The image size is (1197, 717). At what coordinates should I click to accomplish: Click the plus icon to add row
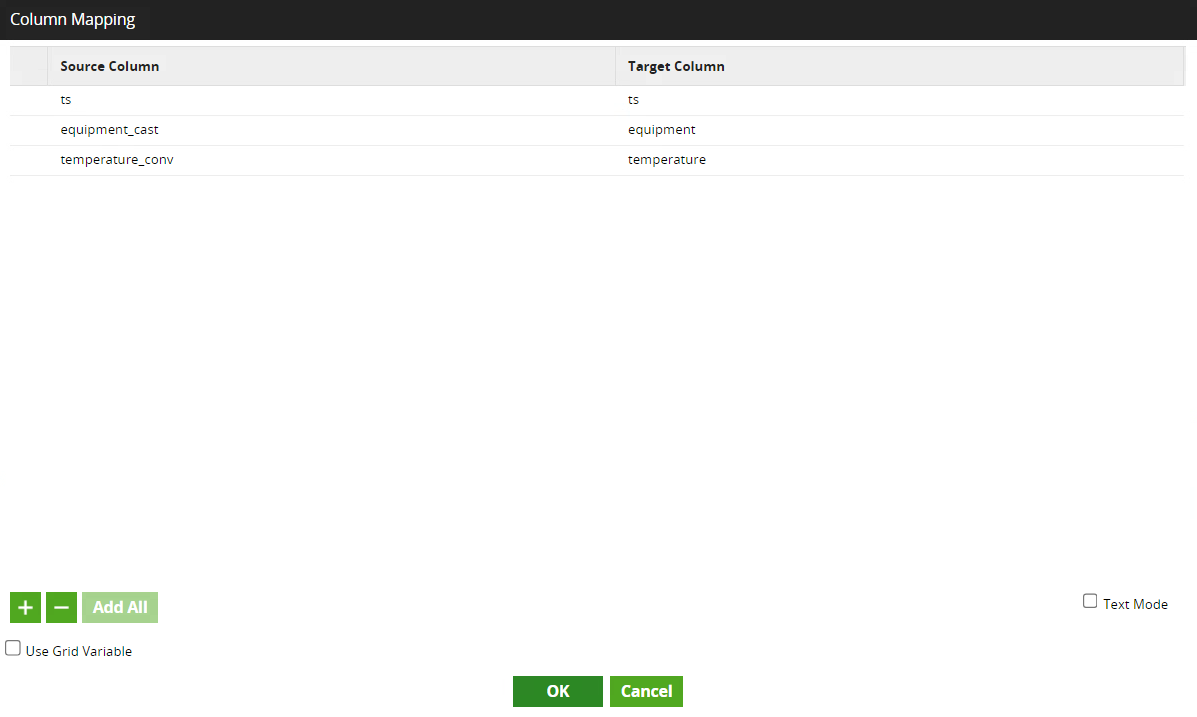click(x=25, y=607)
